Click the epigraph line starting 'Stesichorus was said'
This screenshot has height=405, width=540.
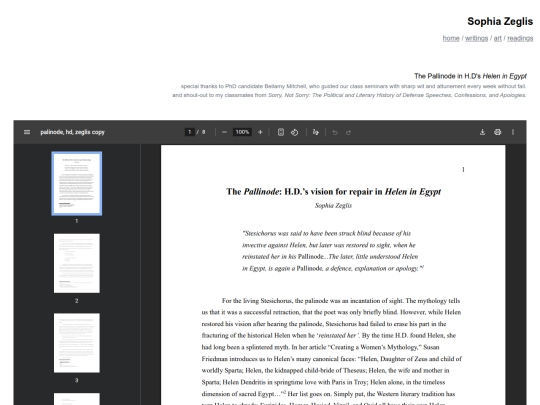[x=326, y=233]
